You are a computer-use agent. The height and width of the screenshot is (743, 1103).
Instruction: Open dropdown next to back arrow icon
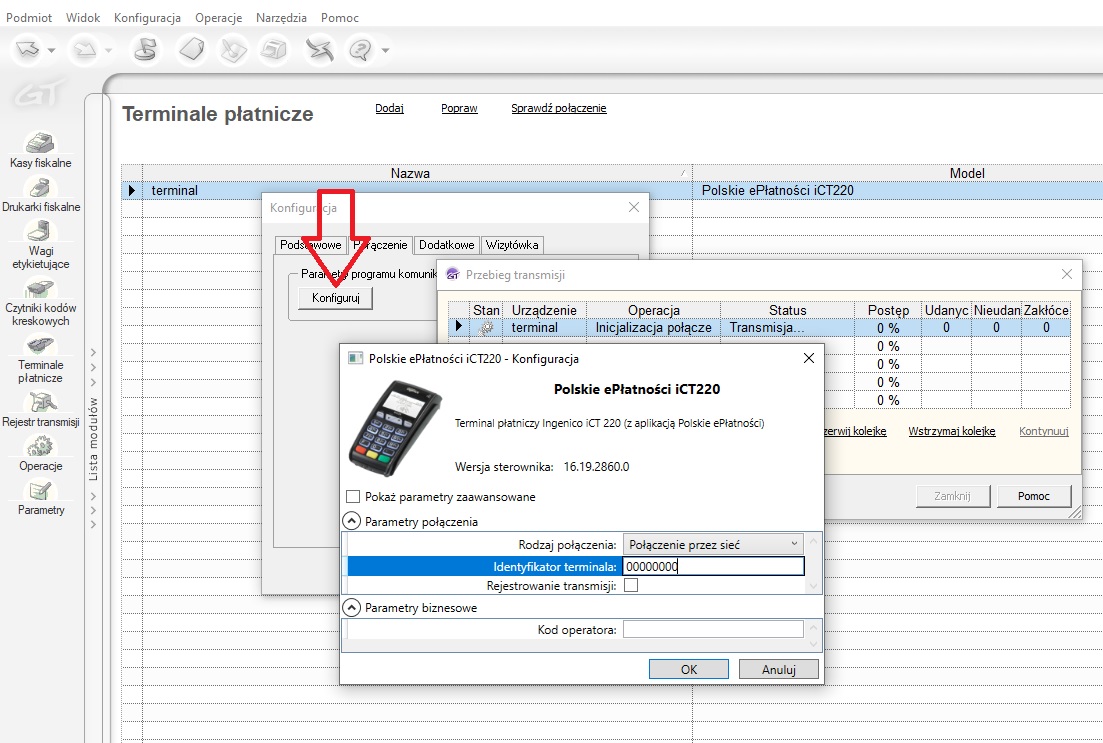51,51
